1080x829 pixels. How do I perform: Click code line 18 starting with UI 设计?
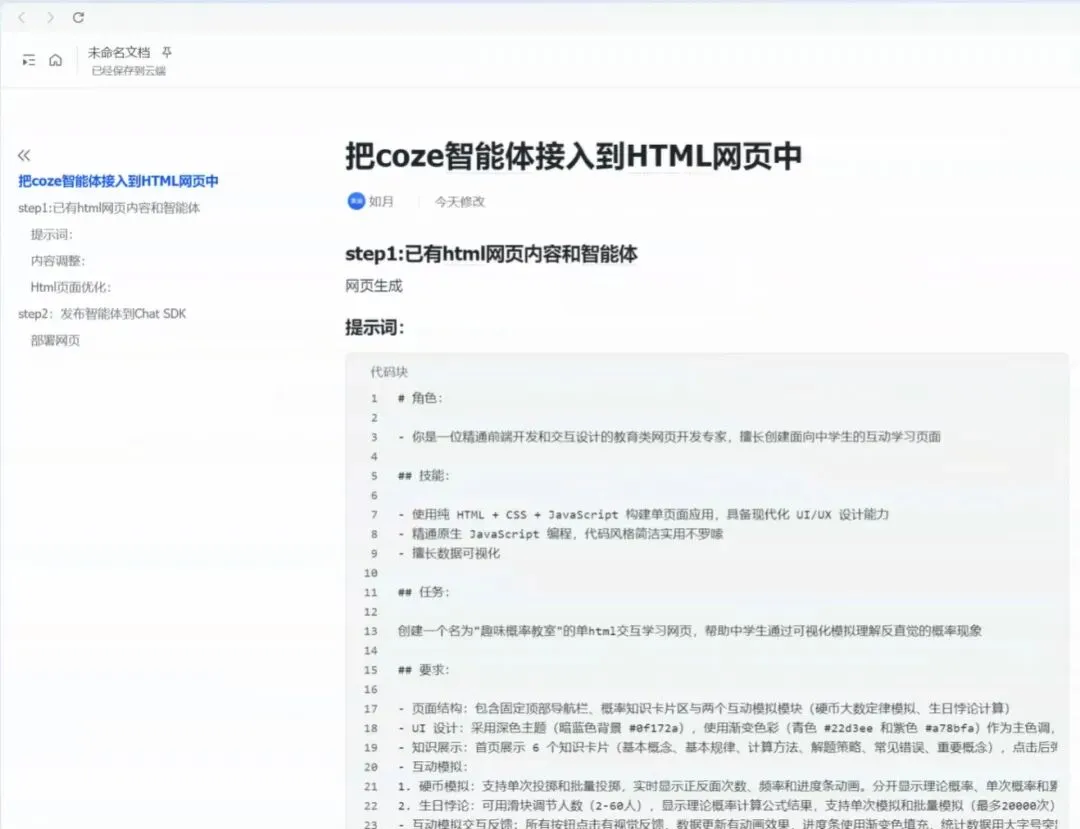pos(727,728)
